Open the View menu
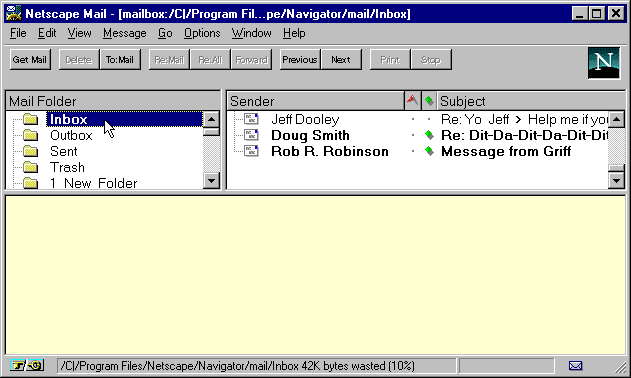 (79, 33)
